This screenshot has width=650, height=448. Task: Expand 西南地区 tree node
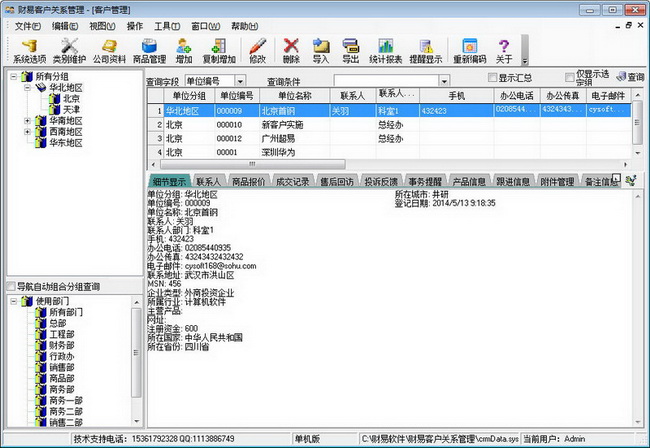27,132
